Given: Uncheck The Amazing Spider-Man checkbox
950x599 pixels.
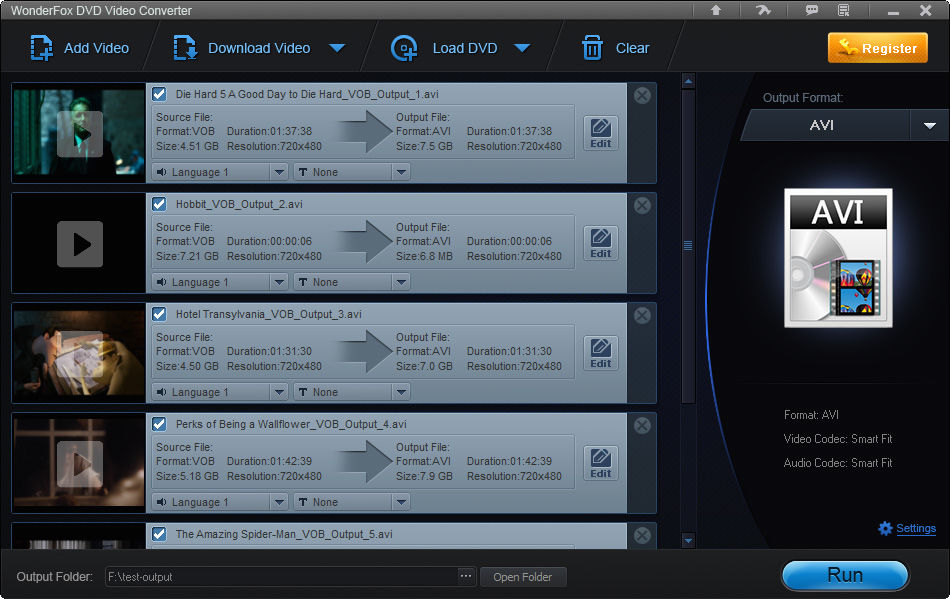Looking at the screenshot, I should (159, 534).
